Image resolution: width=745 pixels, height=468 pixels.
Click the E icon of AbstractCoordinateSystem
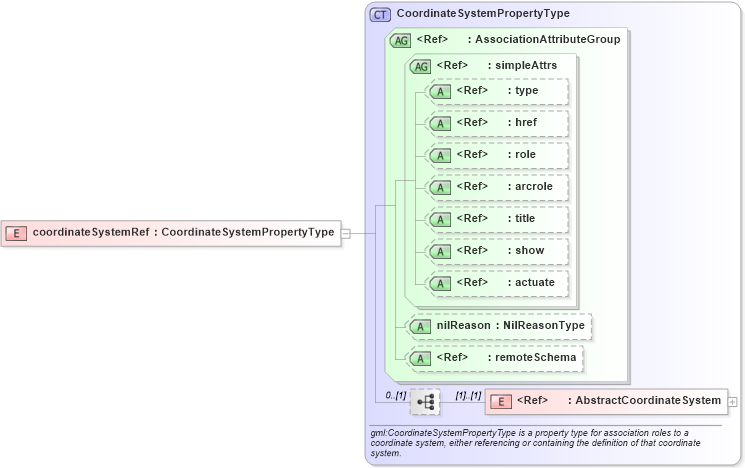(500, 402)
